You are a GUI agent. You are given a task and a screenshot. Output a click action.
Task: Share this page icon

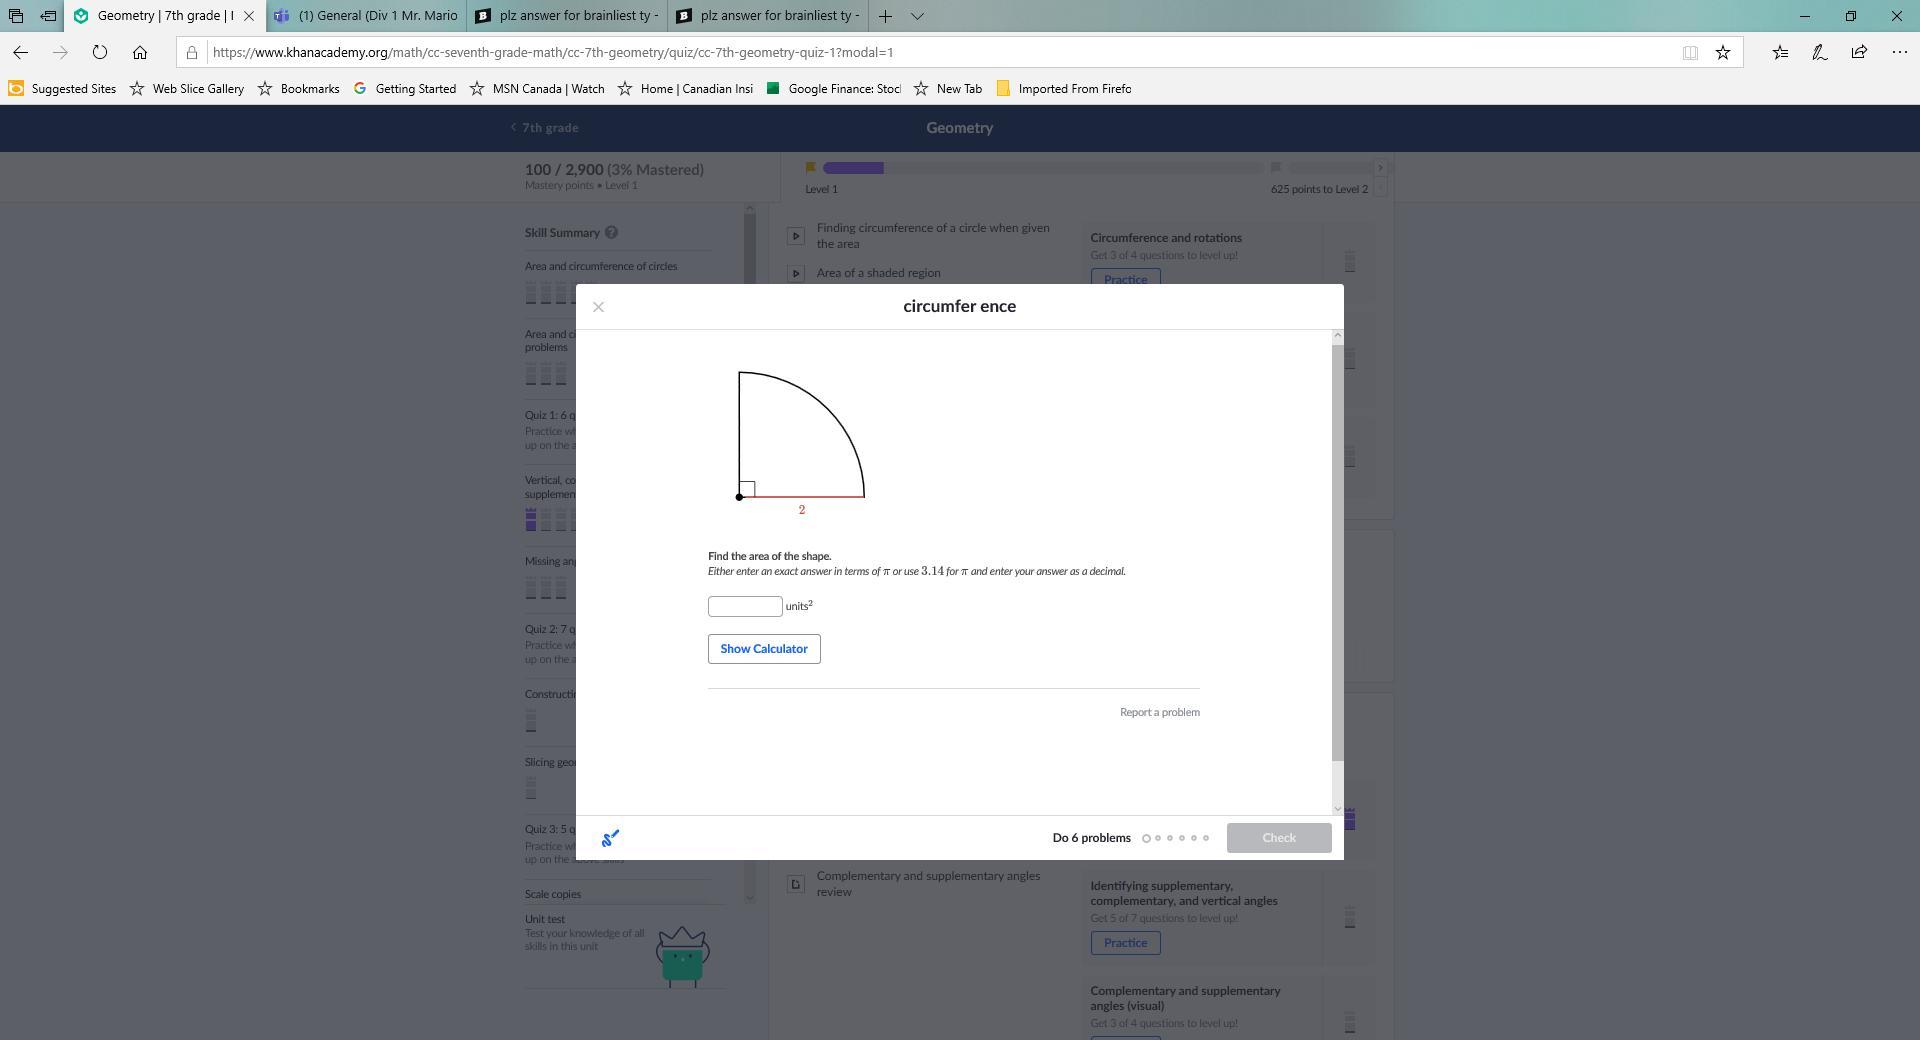(1859, 52)
